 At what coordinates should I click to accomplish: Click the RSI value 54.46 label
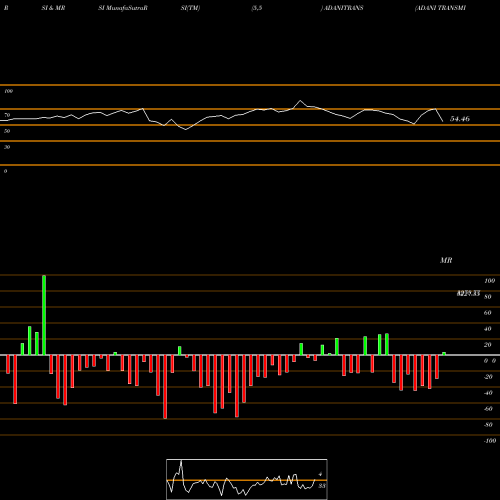point(460,119)
